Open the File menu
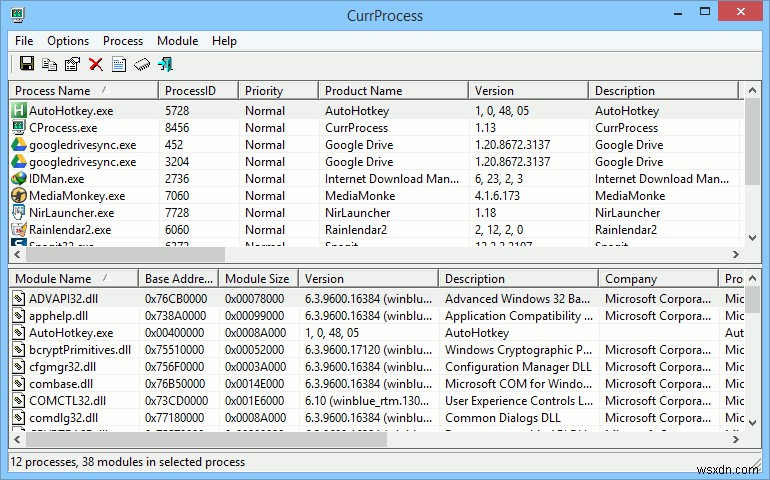Viewport: 770px width, 480px height. [x=24, y=41]
